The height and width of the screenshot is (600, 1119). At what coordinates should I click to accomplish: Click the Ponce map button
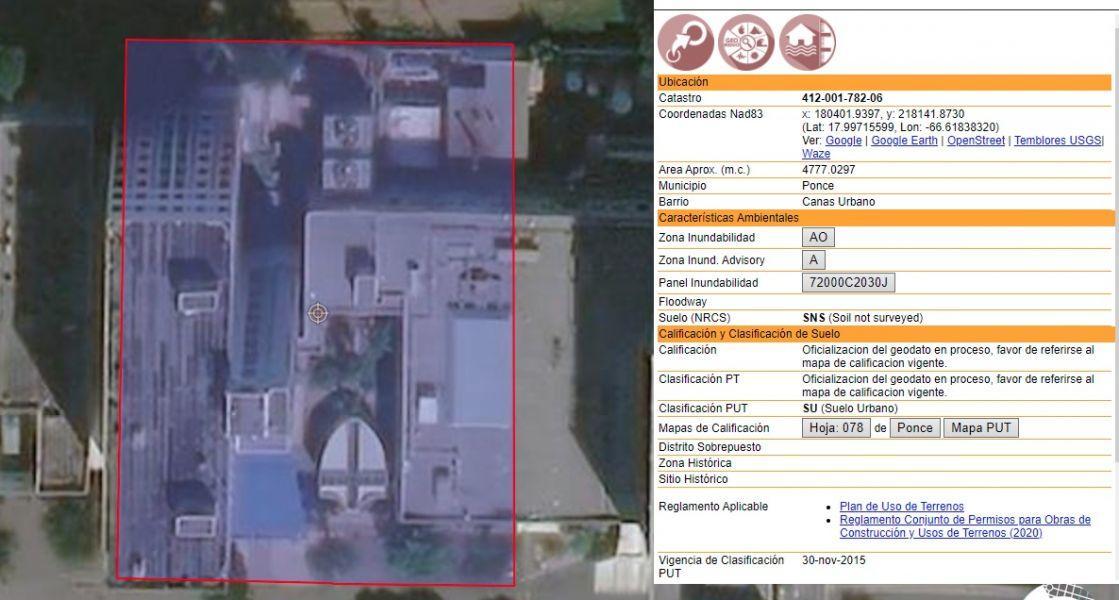coord(915,428)
